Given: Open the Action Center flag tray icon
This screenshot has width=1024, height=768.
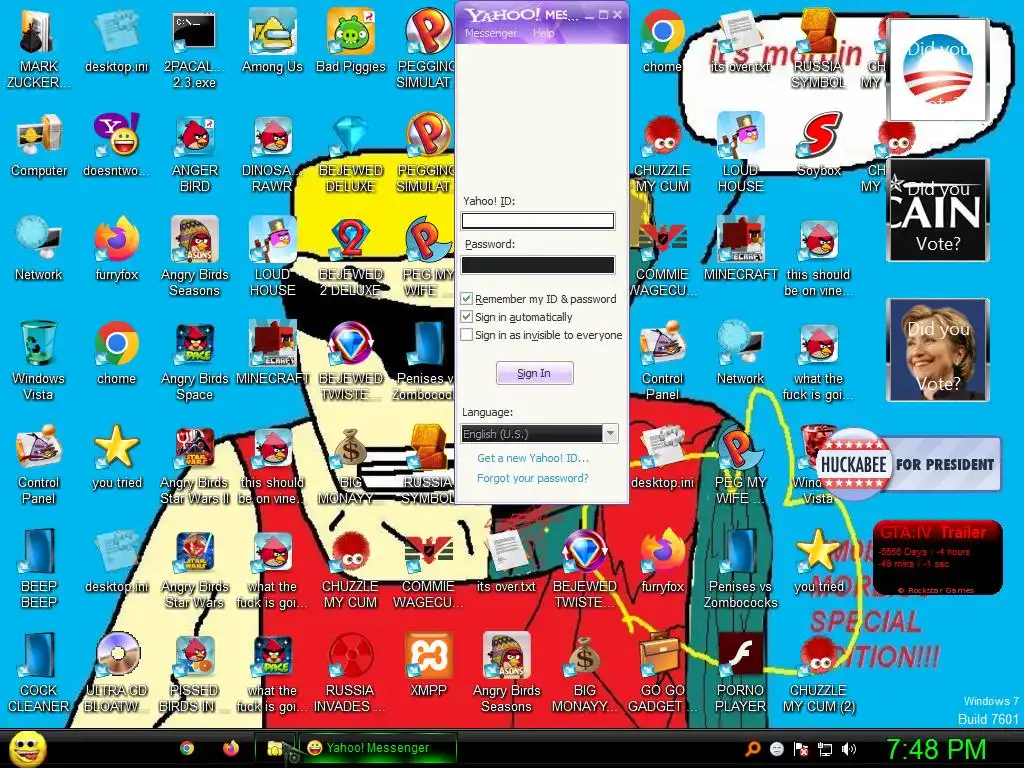Looking at the screenshot, I should [801, 749].
